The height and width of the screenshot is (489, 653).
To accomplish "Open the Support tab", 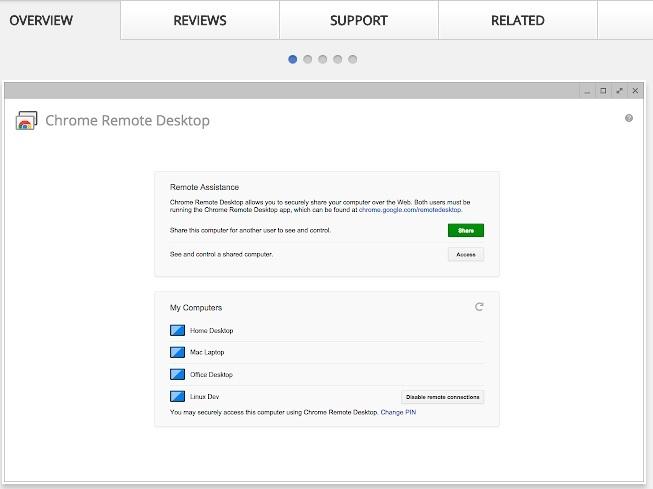I will tap(358, 20).
